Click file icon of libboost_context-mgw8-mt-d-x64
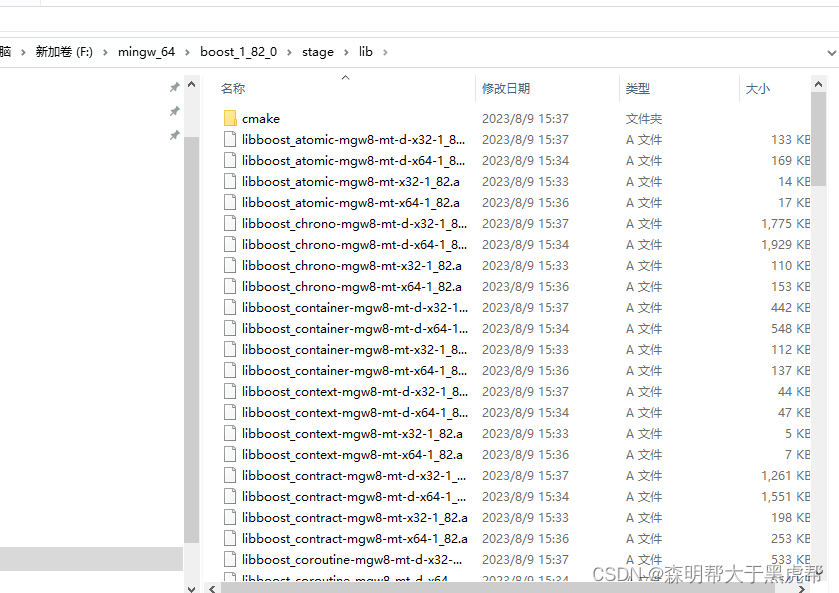 (x=230, y=413)
